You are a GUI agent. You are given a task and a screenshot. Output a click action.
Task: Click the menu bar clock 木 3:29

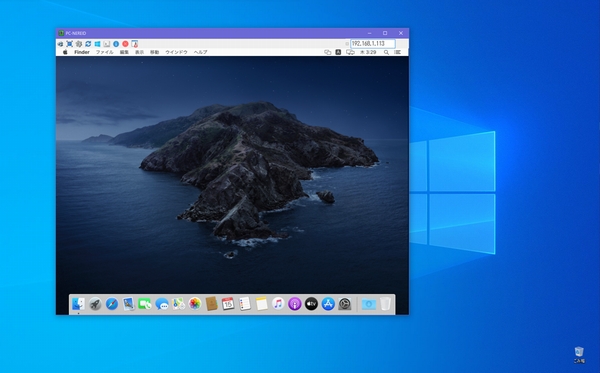[368, 52]
